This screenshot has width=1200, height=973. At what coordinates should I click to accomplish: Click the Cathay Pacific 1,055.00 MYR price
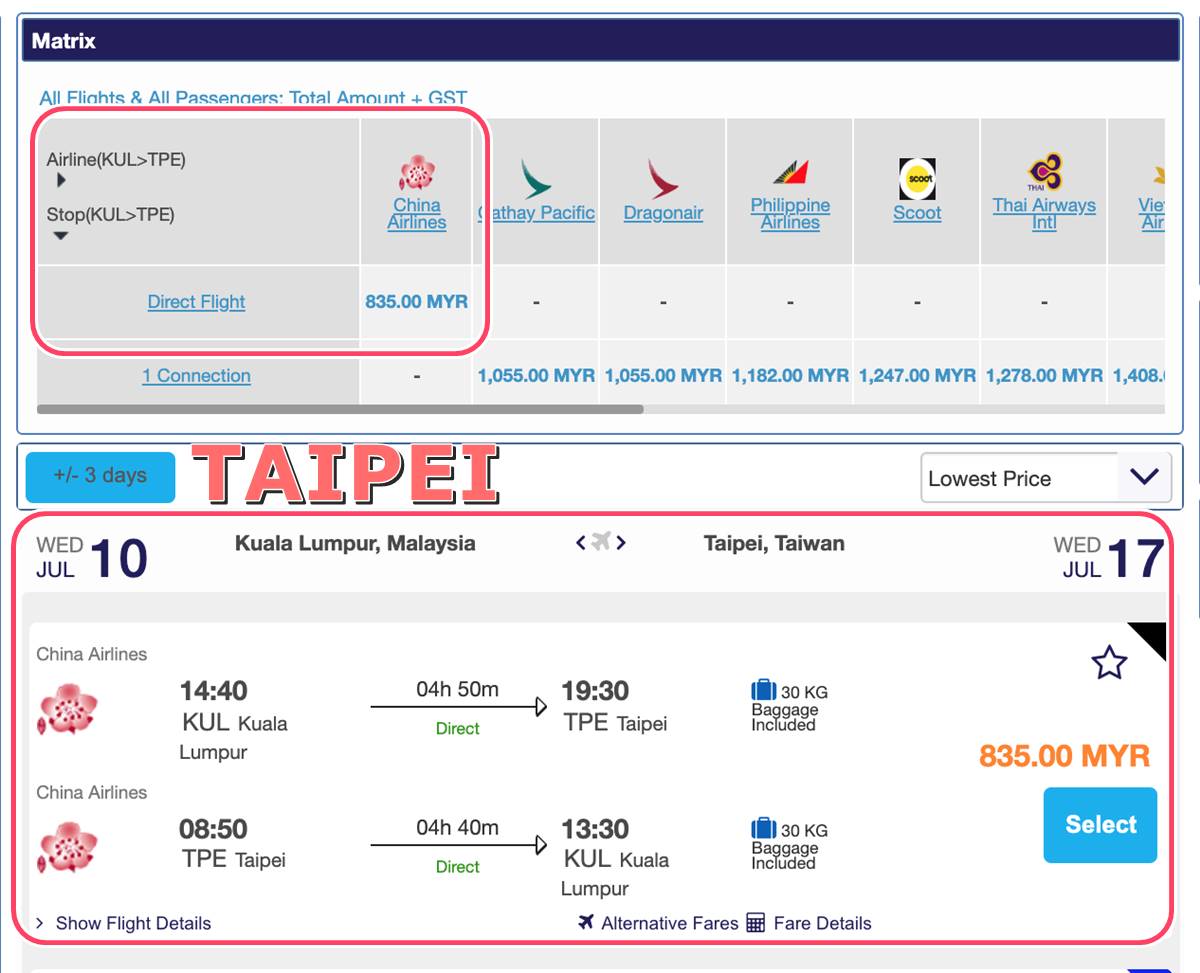536,376
